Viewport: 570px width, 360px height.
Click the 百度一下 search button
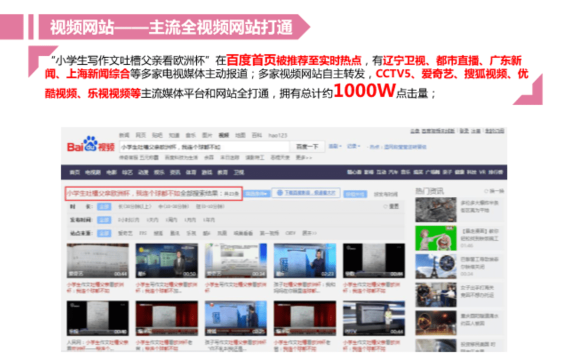click(307, 147)
